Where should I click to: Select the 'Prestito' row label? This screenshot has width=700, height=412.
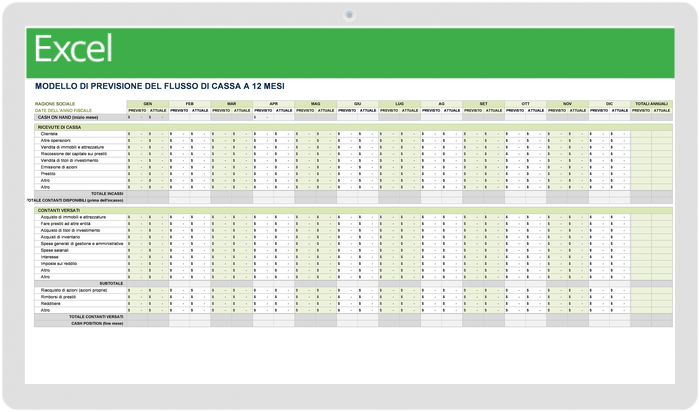(48, 174)
